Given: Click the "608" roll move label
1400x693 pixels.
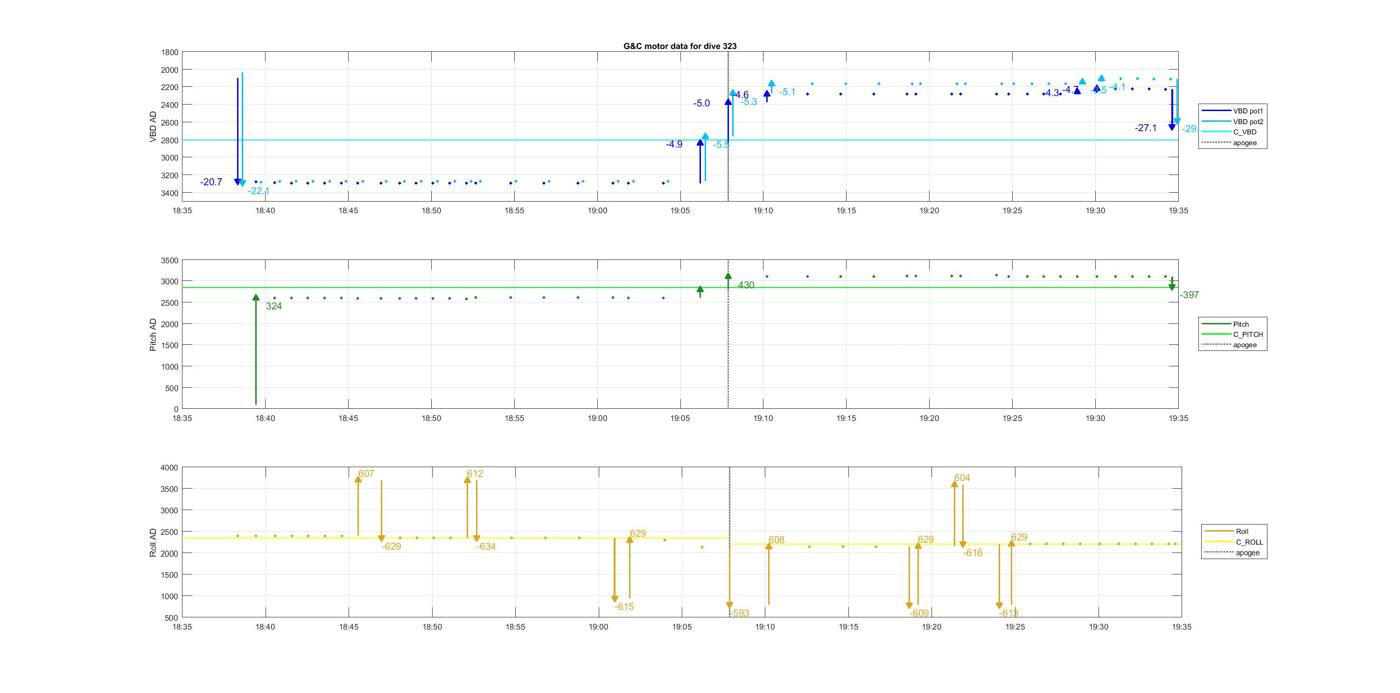Looking at the screenshot, I should tap(777, 540).
